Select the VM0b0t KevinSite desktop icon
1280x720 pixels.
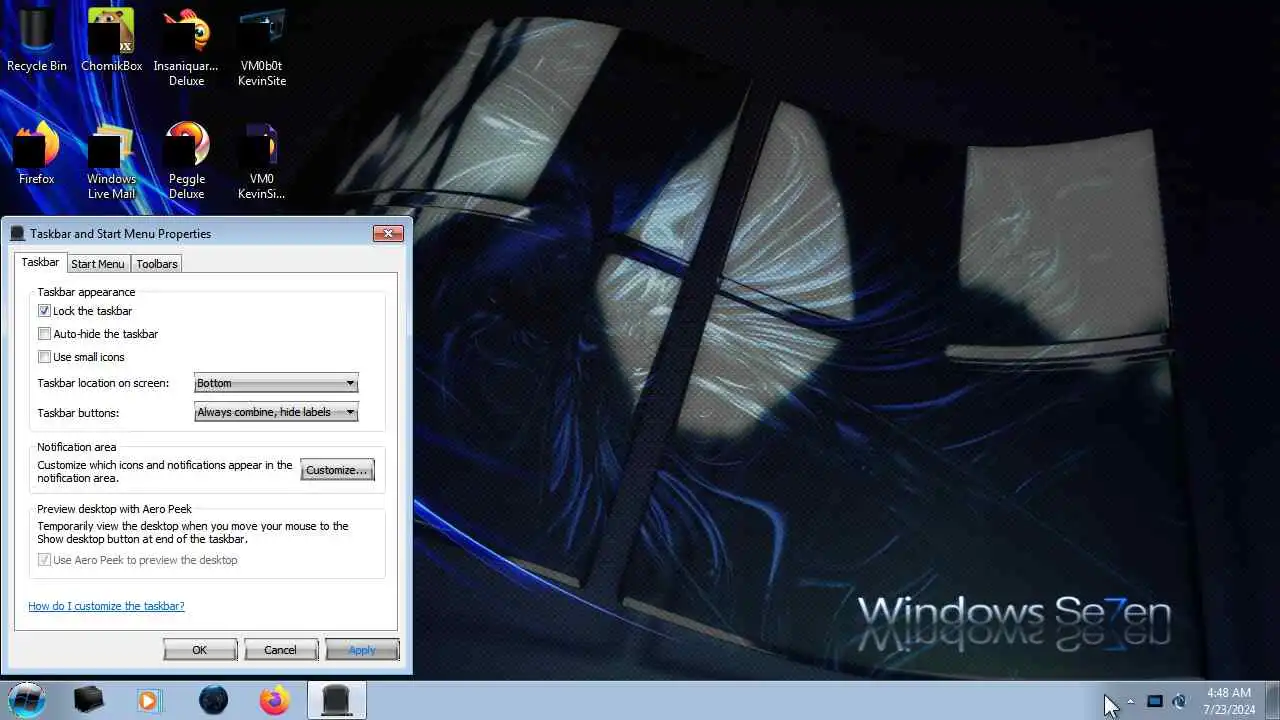point(262,47)
